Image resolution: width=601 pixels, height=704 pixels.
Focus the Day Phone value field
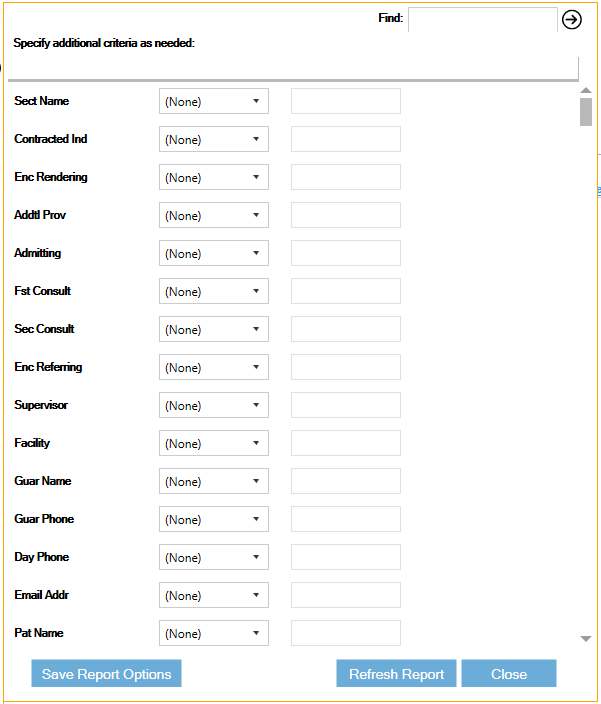coord(346,557)
